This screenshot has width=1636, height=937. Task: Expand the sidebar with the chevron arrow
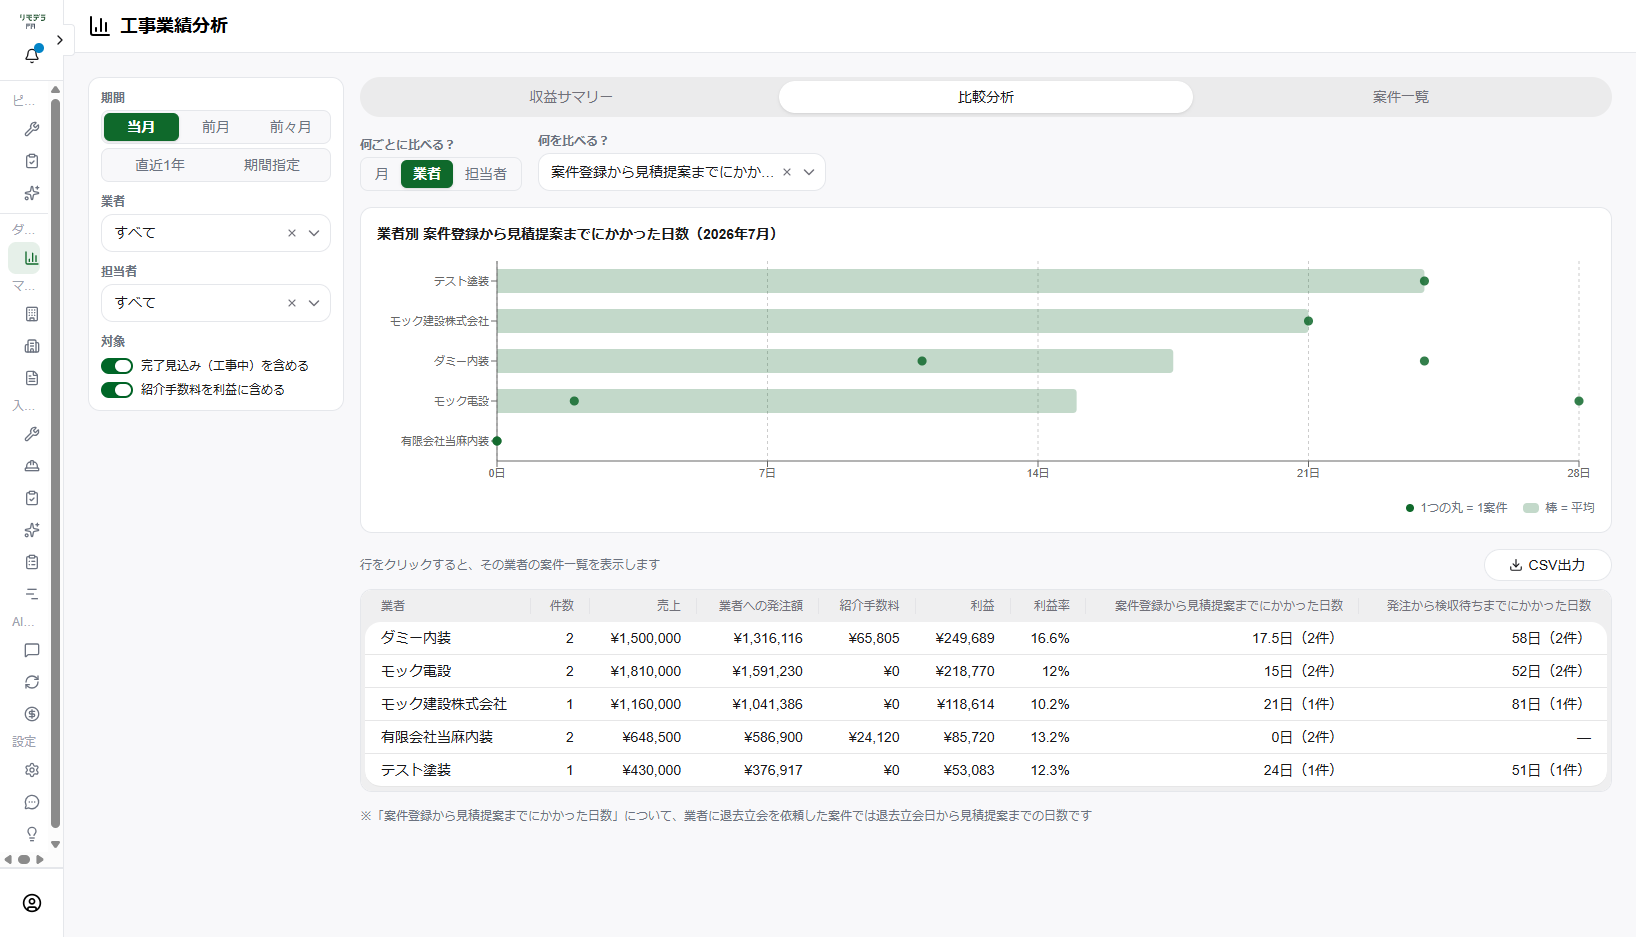coord(60,40)
